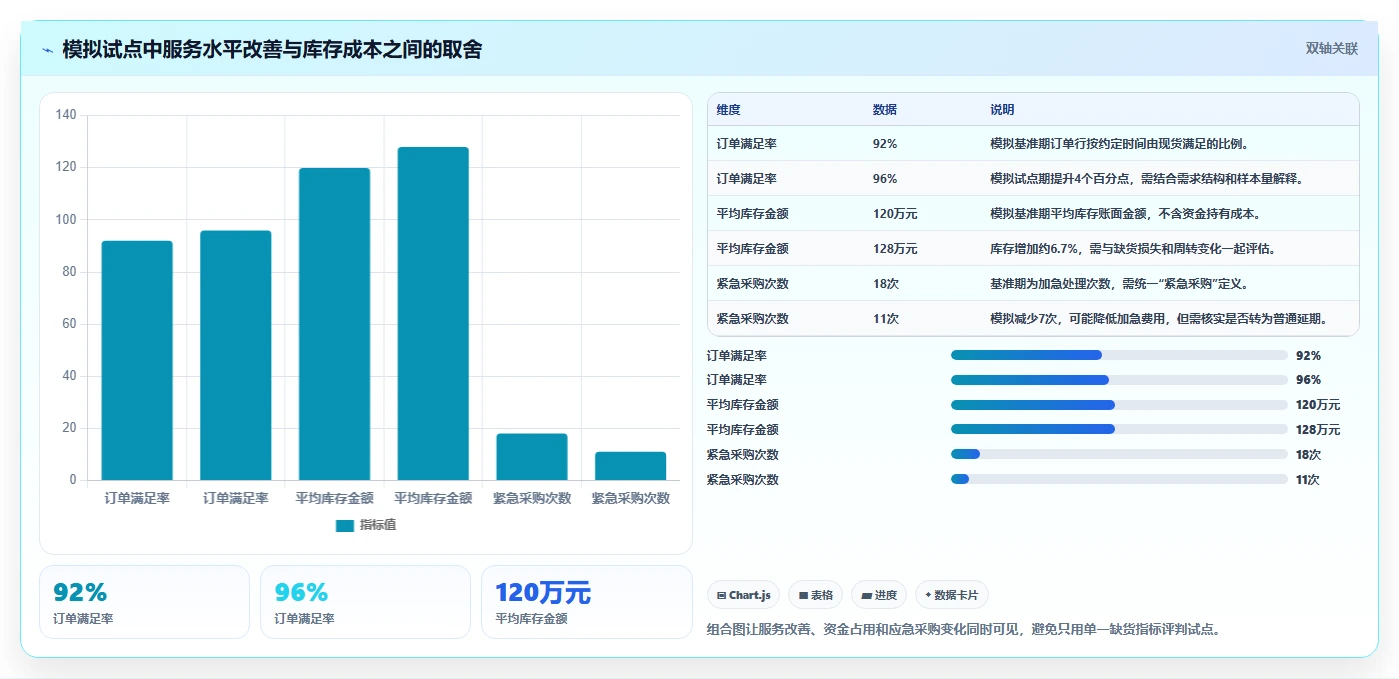The width and height of the screenshot is (1399, 679).
Task: Click the 紧急采购次数 label beside the 11次 progress bar
Action: coord(743,479)
